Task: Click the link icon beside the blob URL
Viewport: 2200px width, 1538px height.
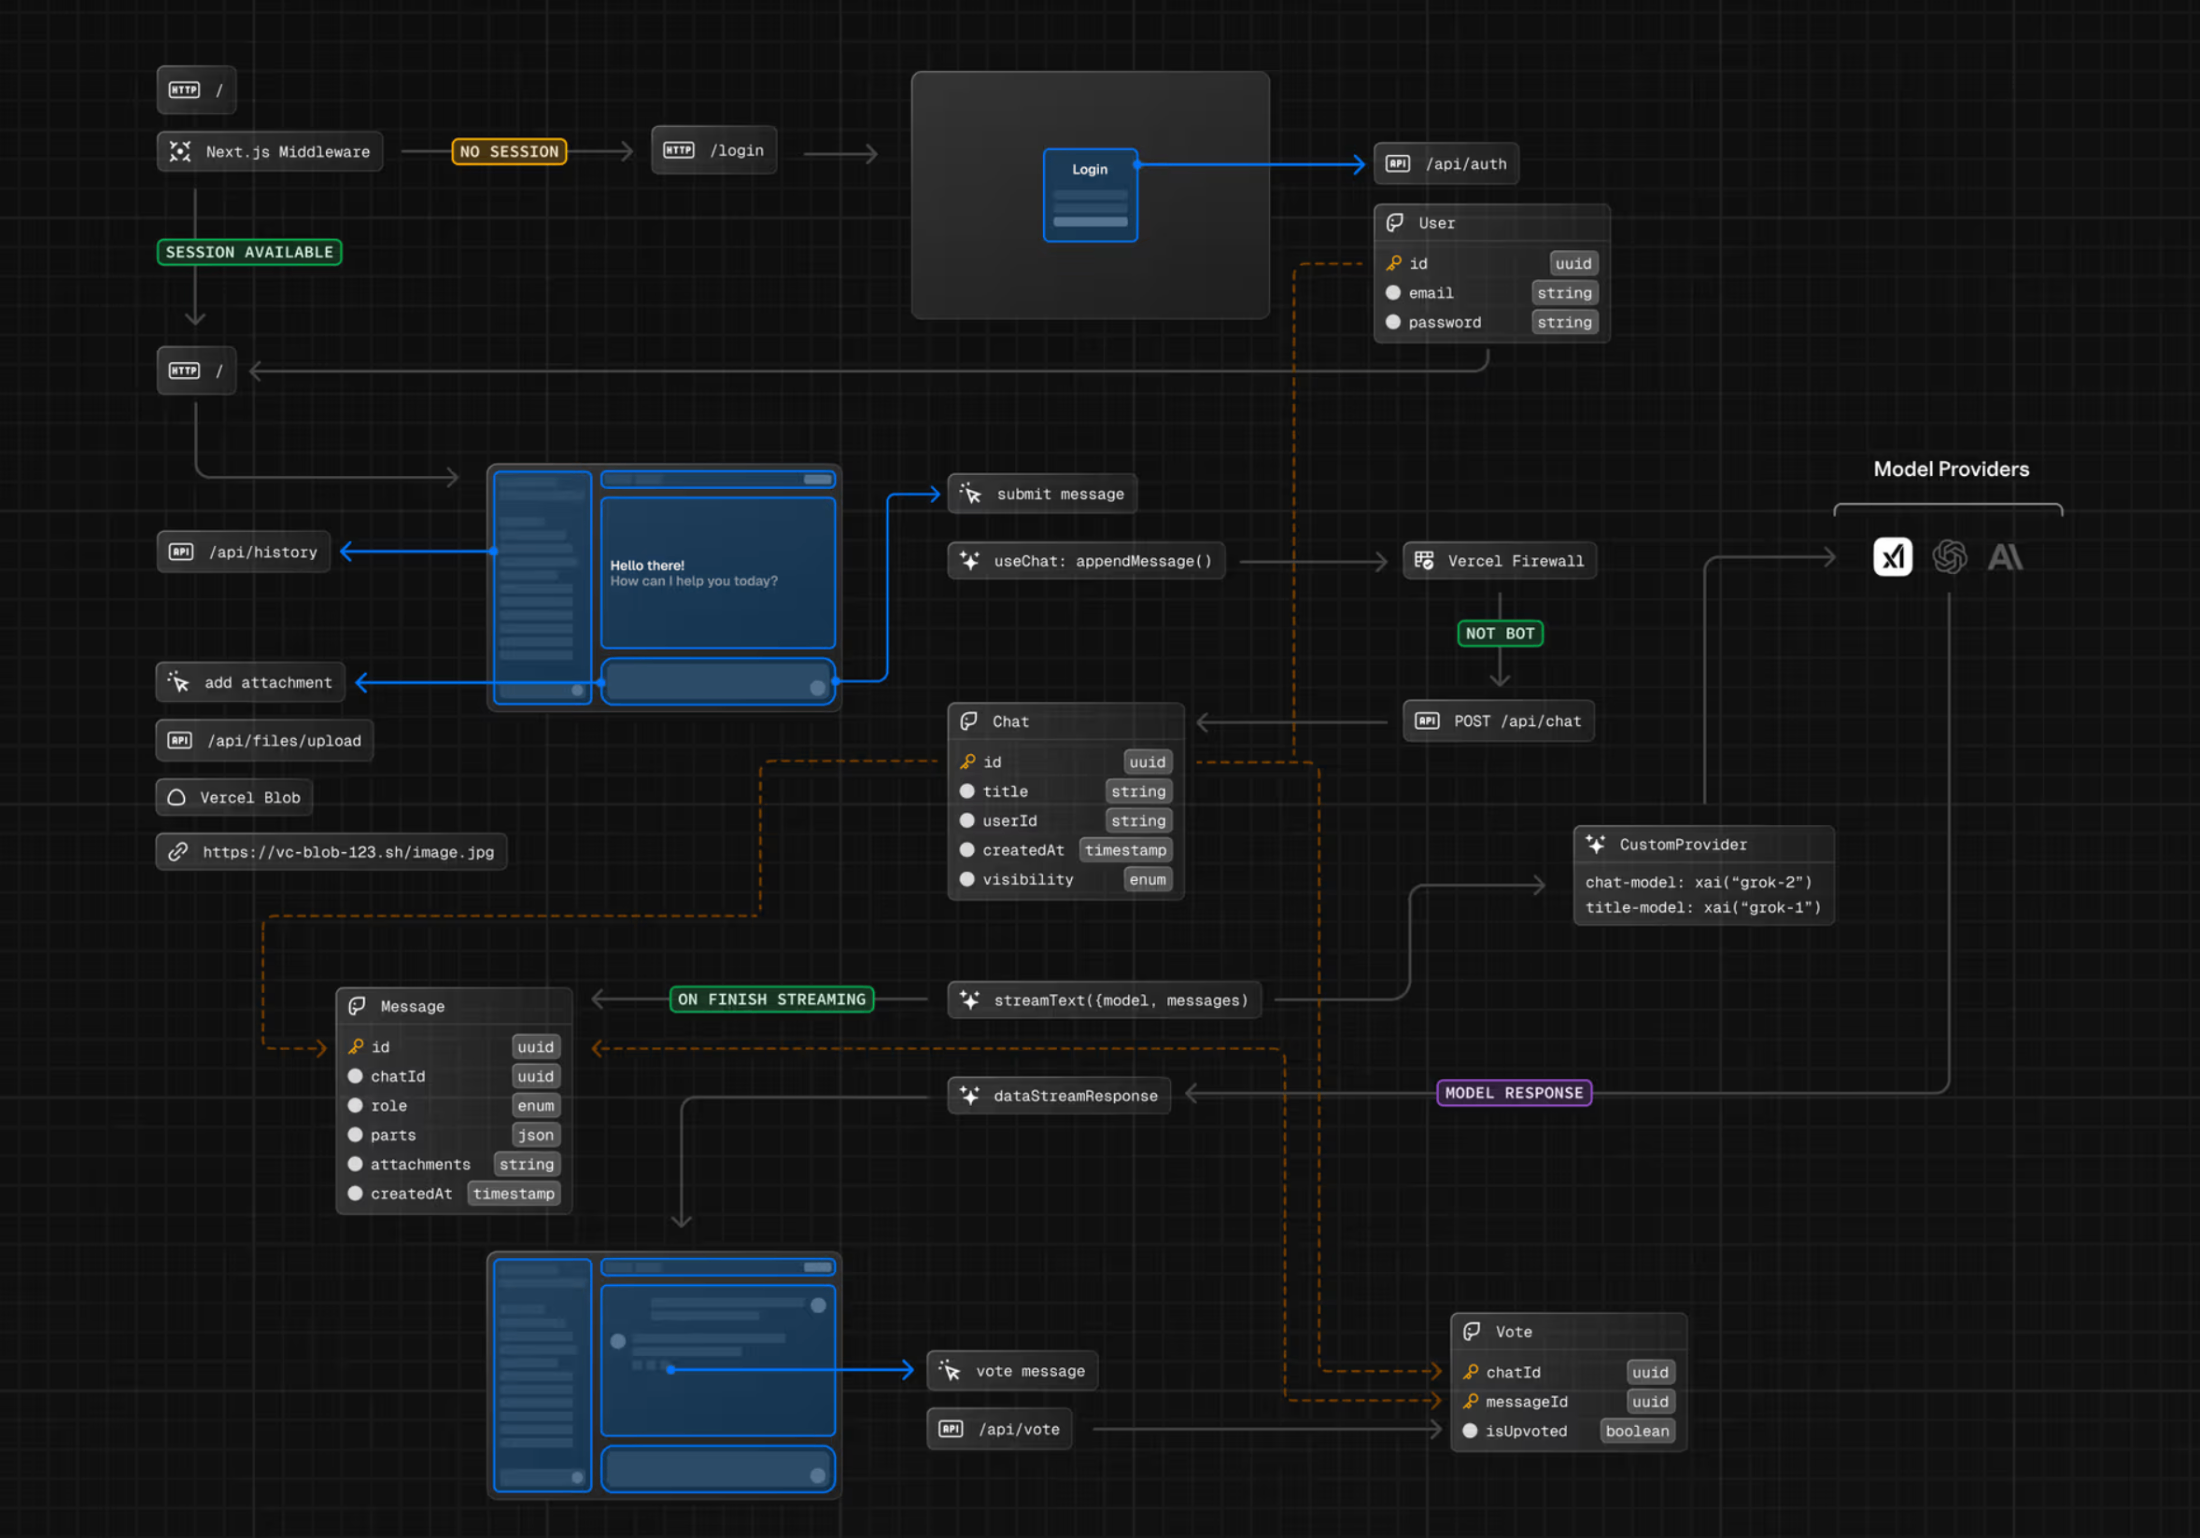Action: pyautogui.click(x=178, y=852)
